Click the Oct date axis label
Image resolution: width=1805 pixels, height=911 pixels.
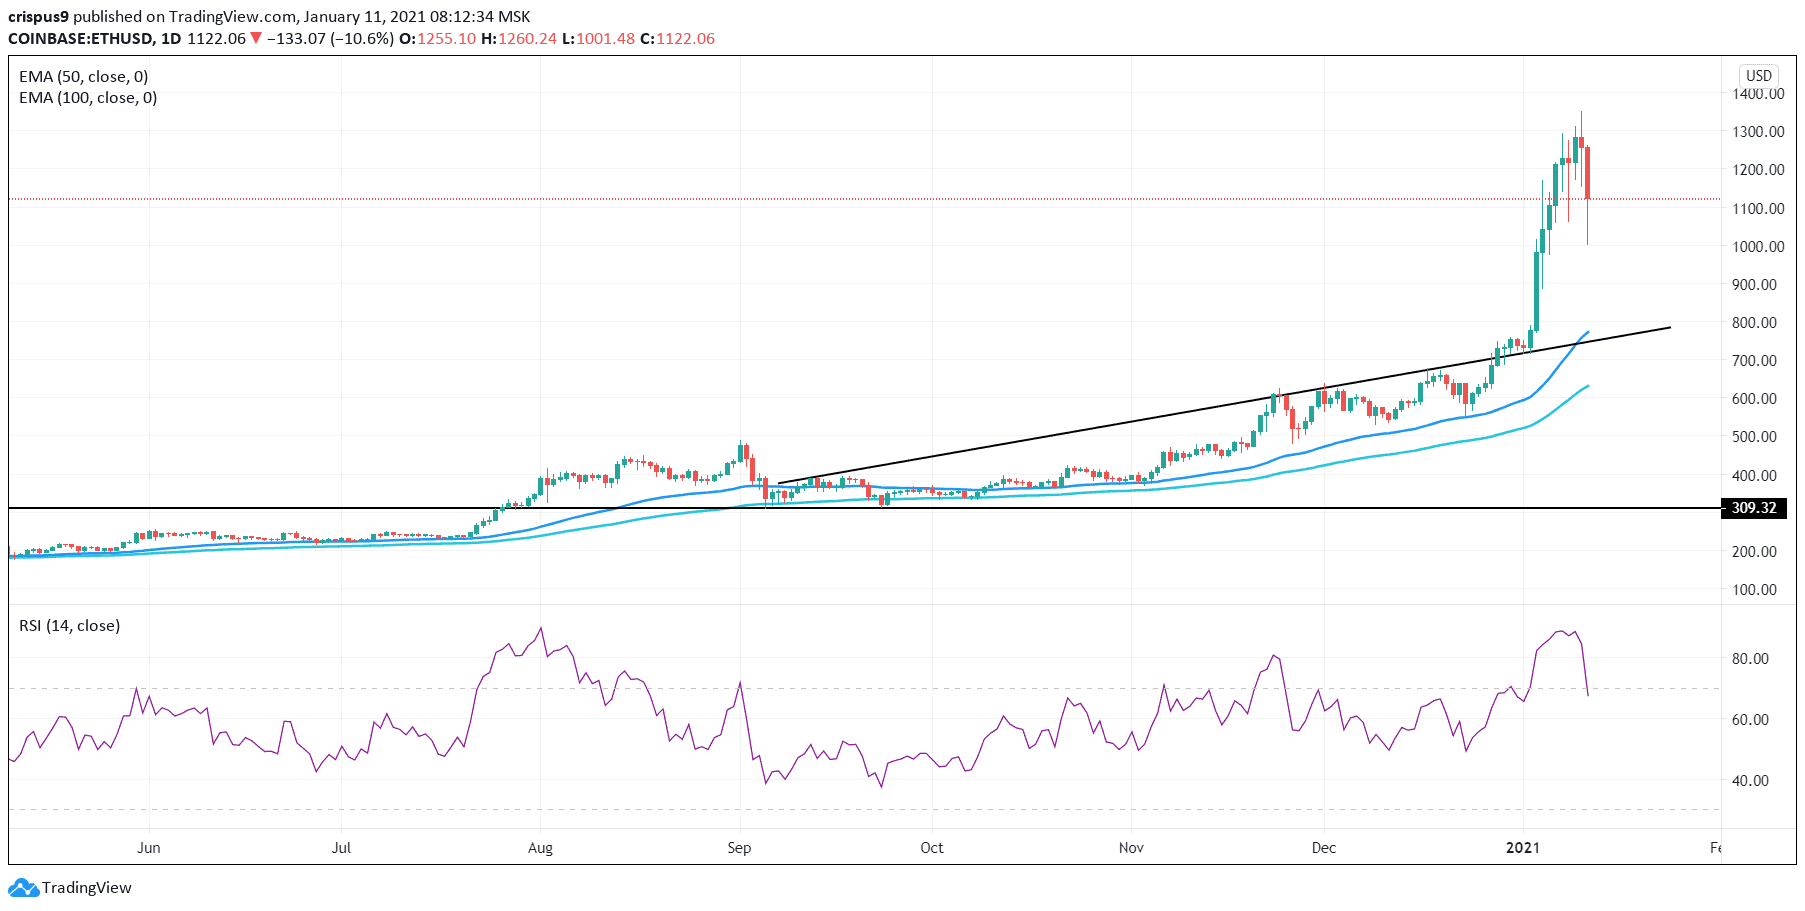pyautogui.click(x=932, y=848)
